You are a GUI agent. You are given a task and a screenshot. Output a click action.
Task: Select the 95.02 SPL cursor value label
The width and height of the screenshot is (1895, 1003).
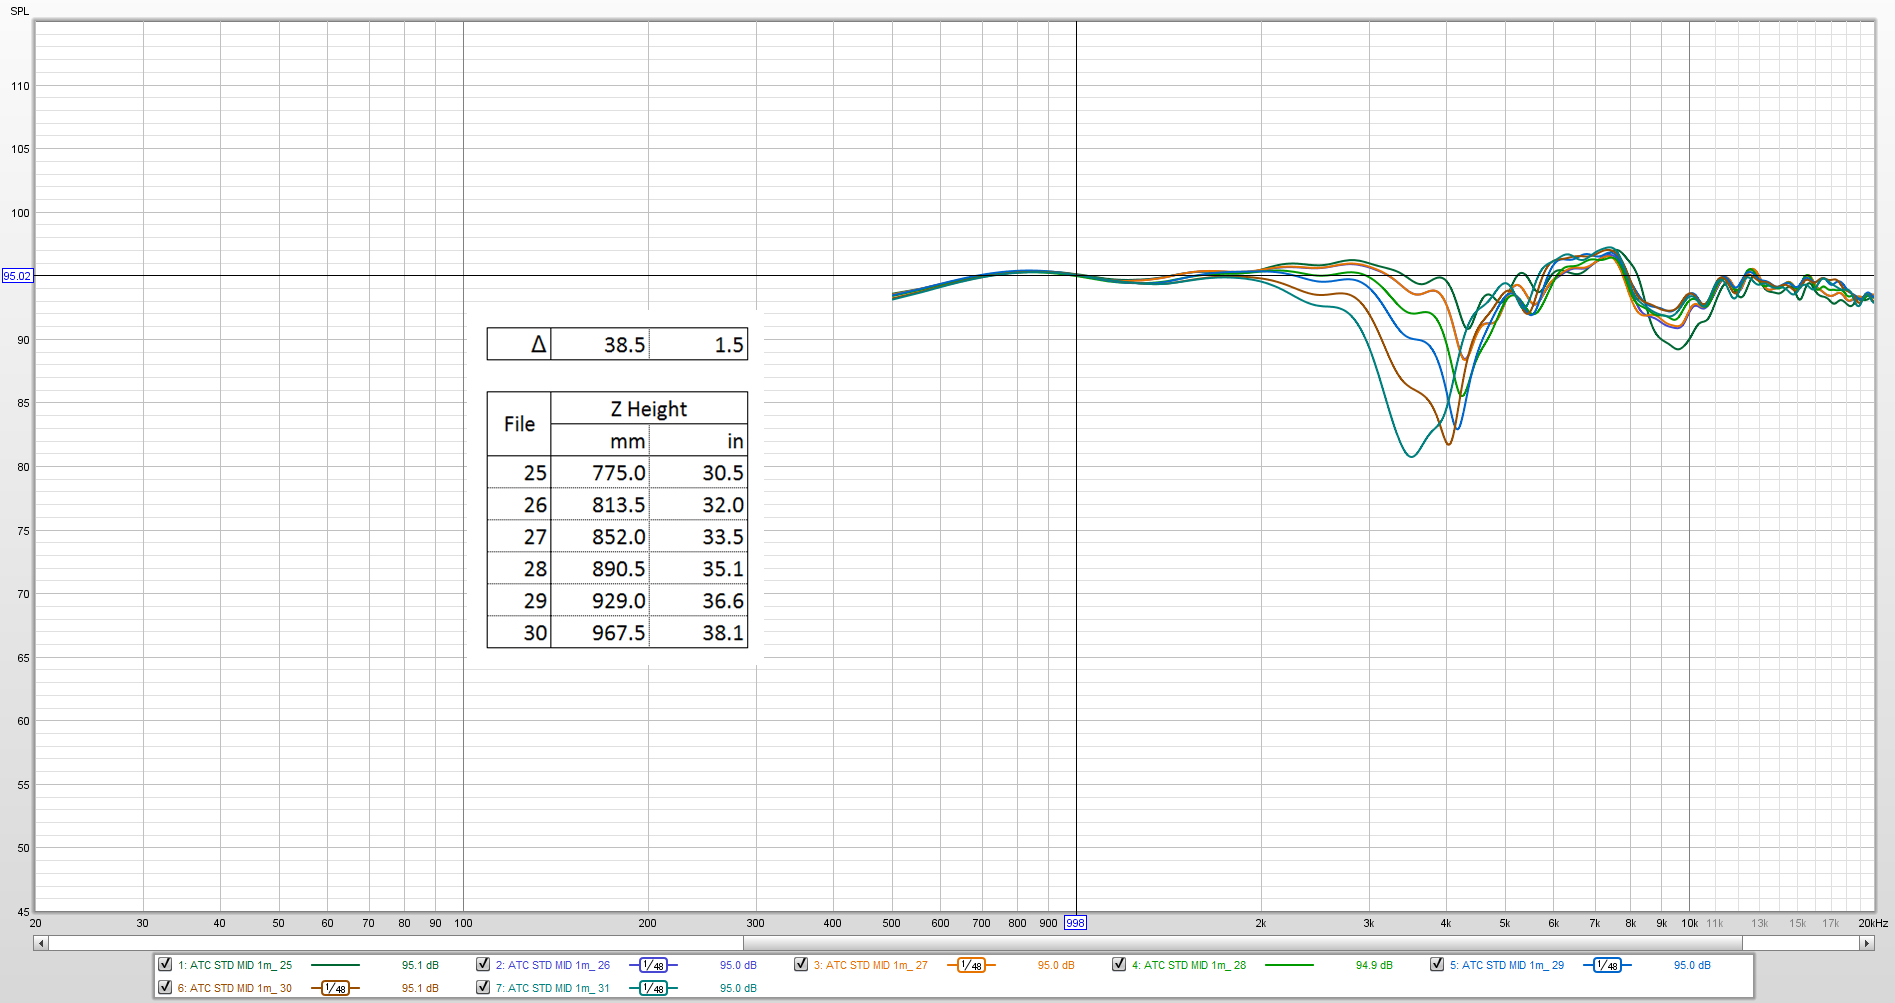pyautogui.click(x=17, y=276)
